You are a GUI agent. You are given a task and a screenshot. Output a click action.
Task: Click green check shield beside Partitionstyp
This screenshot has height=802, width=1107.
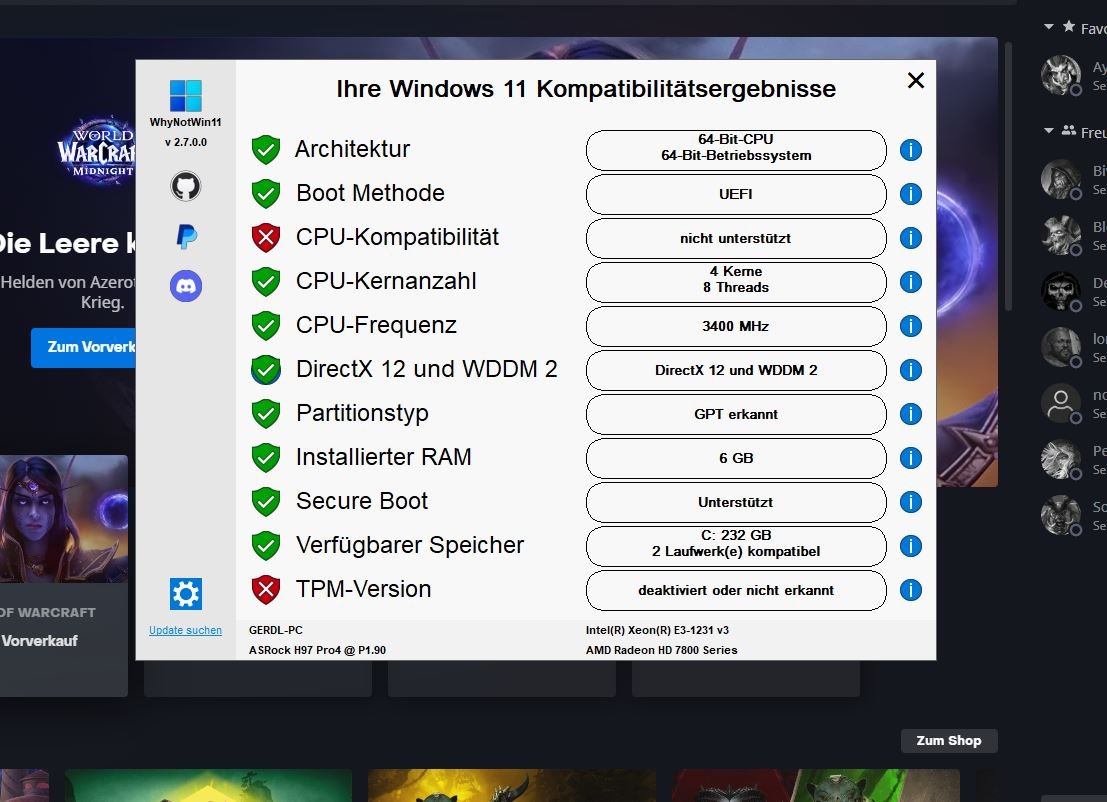pos(266,414)
